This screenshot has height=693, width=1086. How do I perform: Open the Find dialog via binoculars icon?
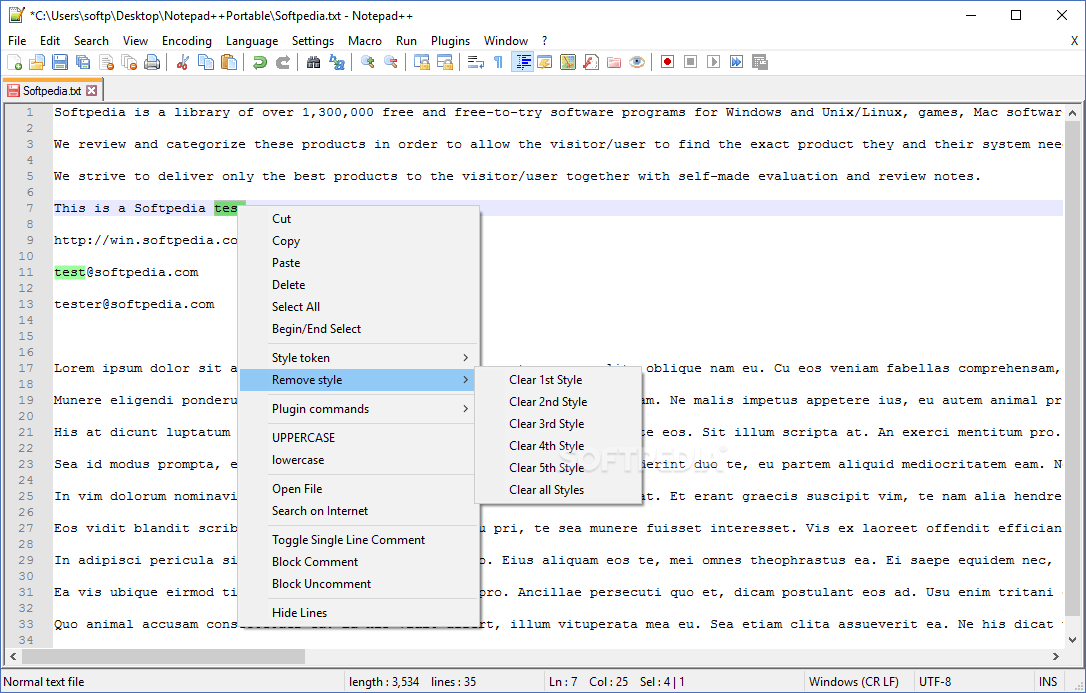click(x=313, y=61)
